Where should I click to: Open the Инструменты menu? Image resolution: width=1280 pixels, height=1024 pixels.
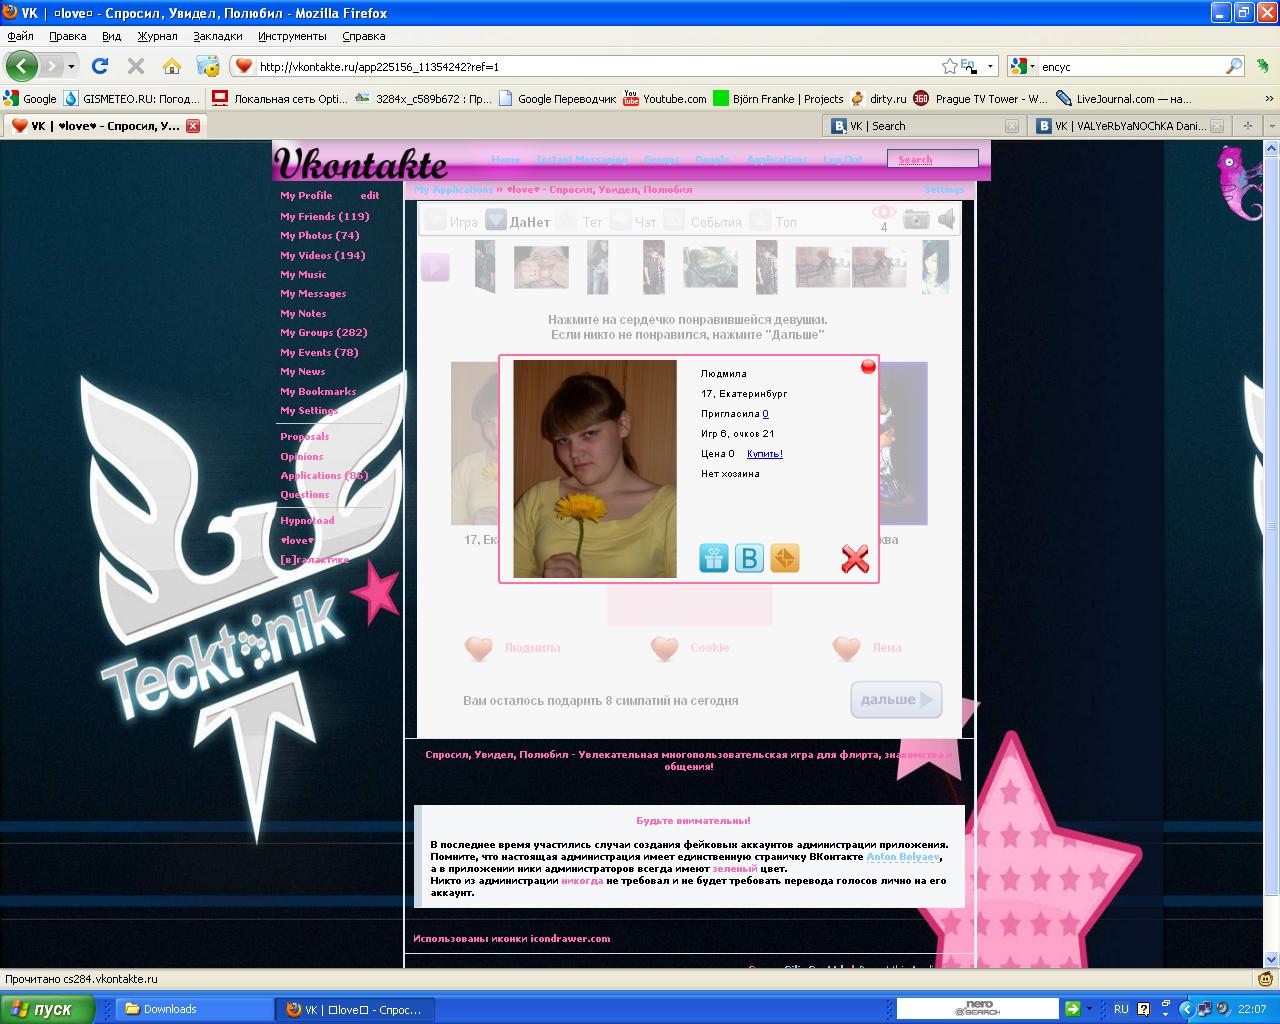click(x=292, y=36)
